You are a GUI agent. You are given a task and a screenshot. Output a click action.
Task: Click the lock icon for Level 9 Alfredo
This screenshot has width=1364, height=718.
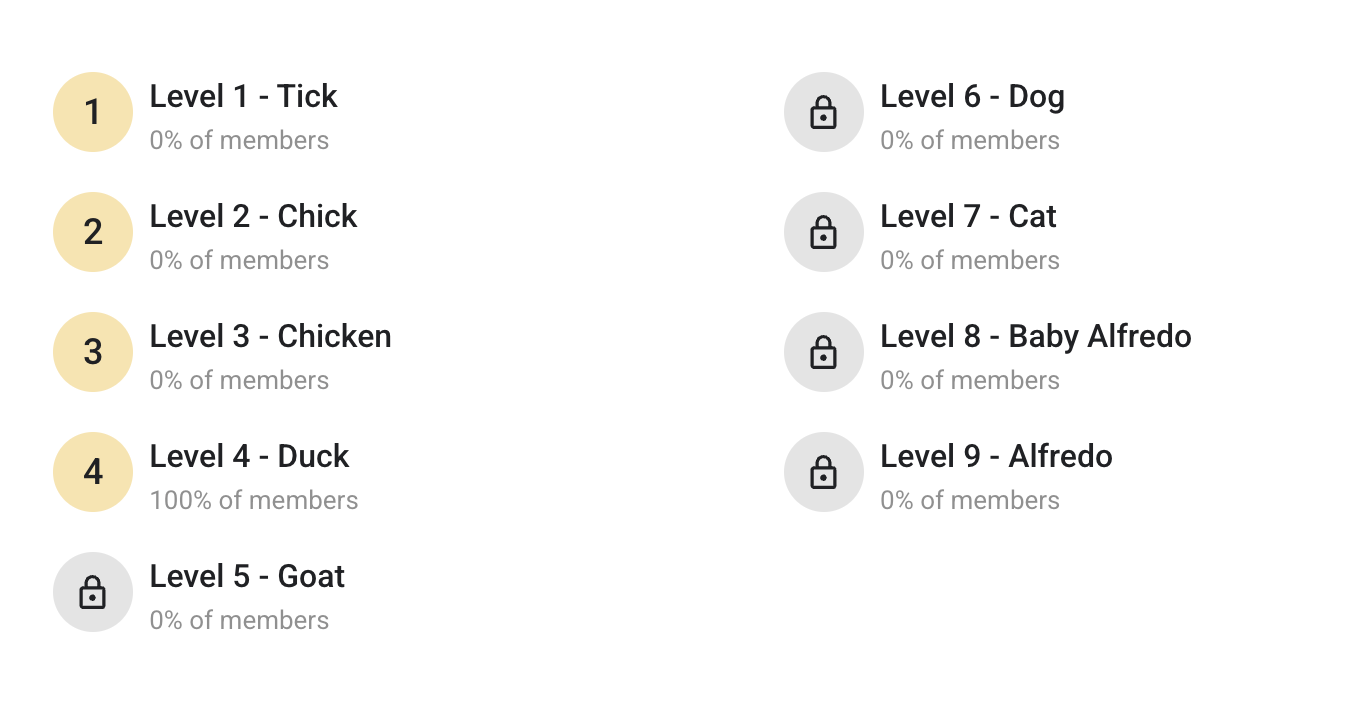coord(824,472)
